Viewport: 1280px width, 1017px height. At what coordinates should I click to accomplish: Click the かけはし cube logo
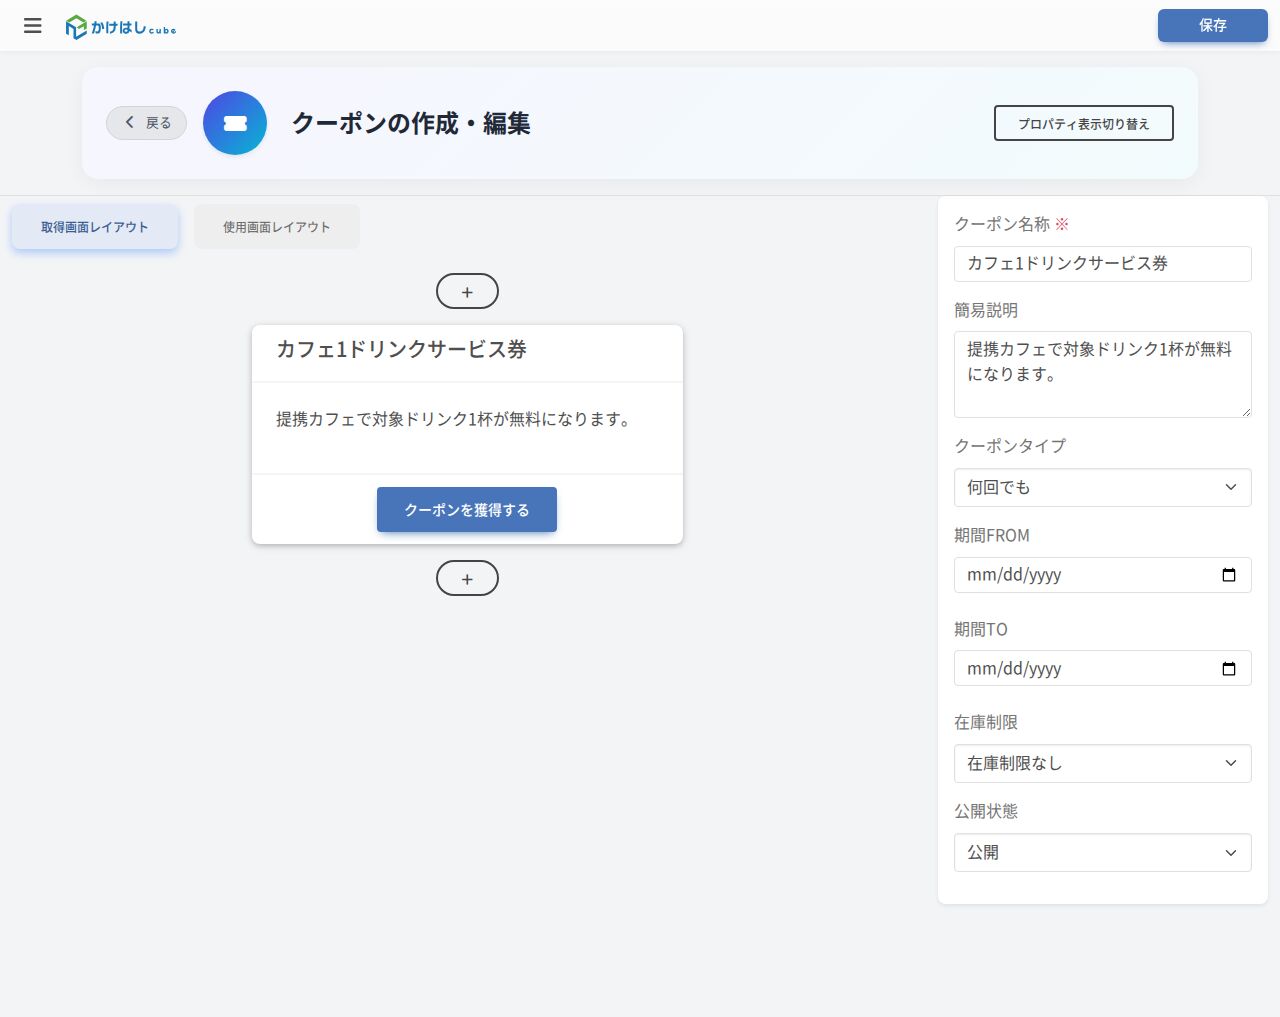click(121, 27)
